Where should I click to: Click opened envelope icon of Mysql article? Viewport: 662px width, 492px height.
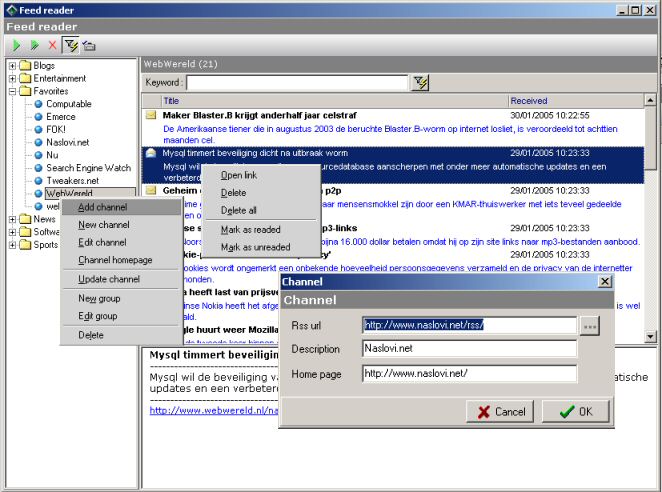click(x=151, y=153)
